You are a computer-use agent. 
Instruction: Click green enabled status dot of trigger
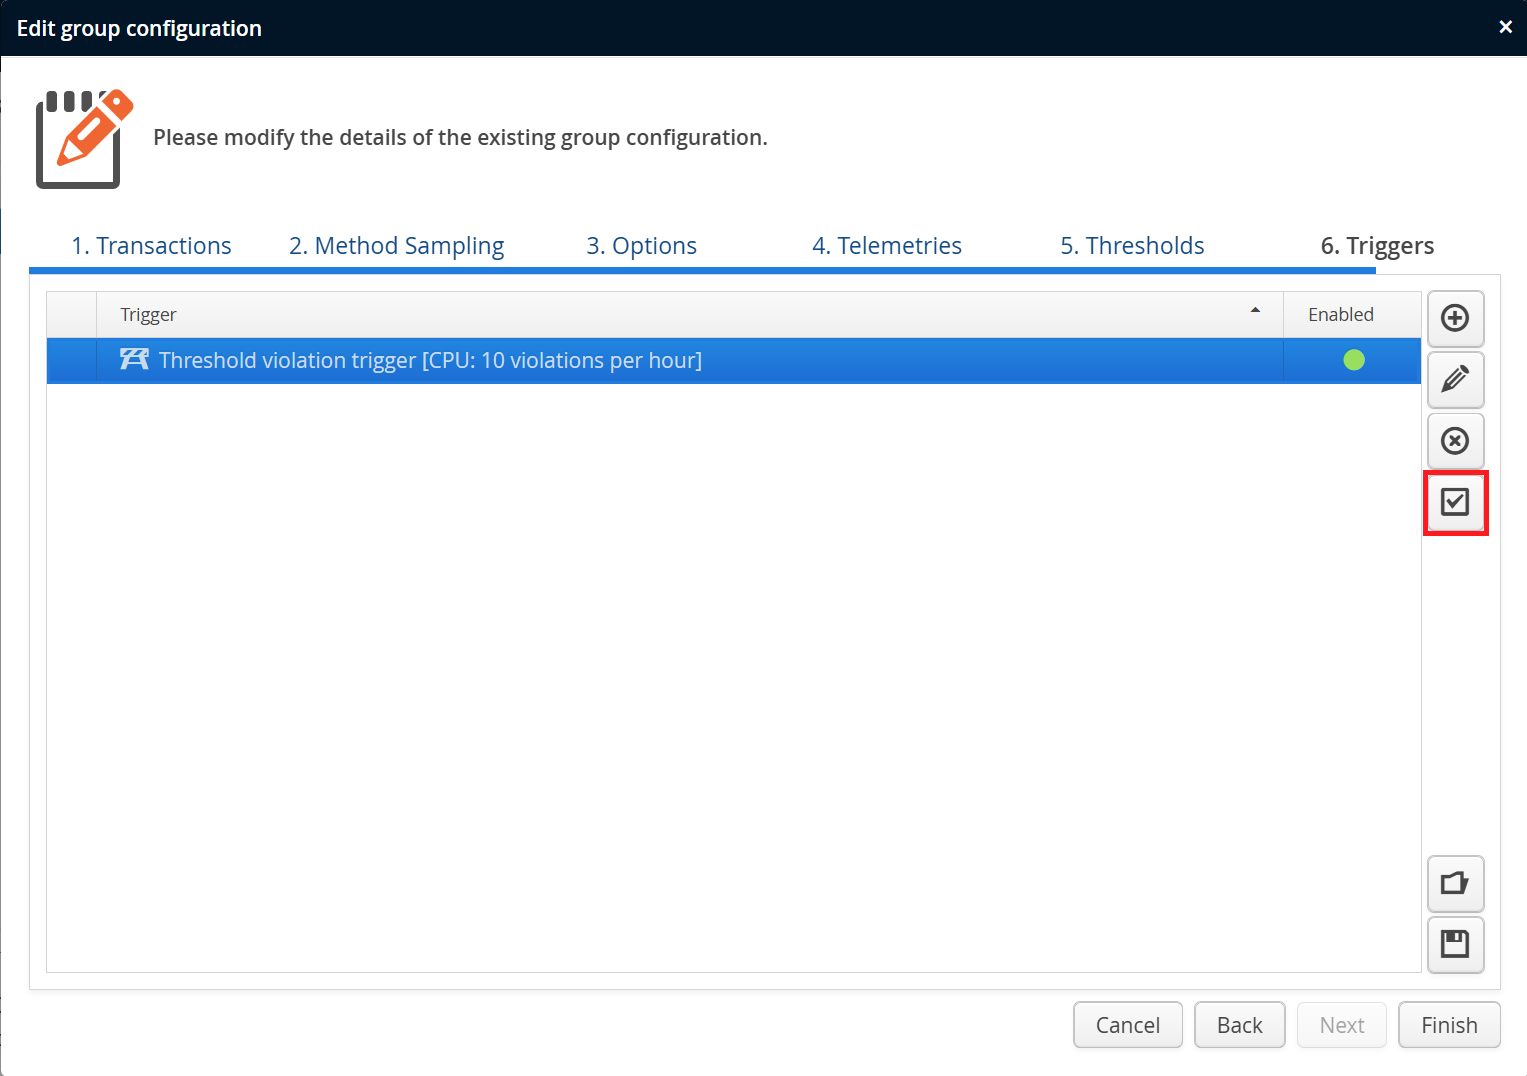[x=1354, y=360]
